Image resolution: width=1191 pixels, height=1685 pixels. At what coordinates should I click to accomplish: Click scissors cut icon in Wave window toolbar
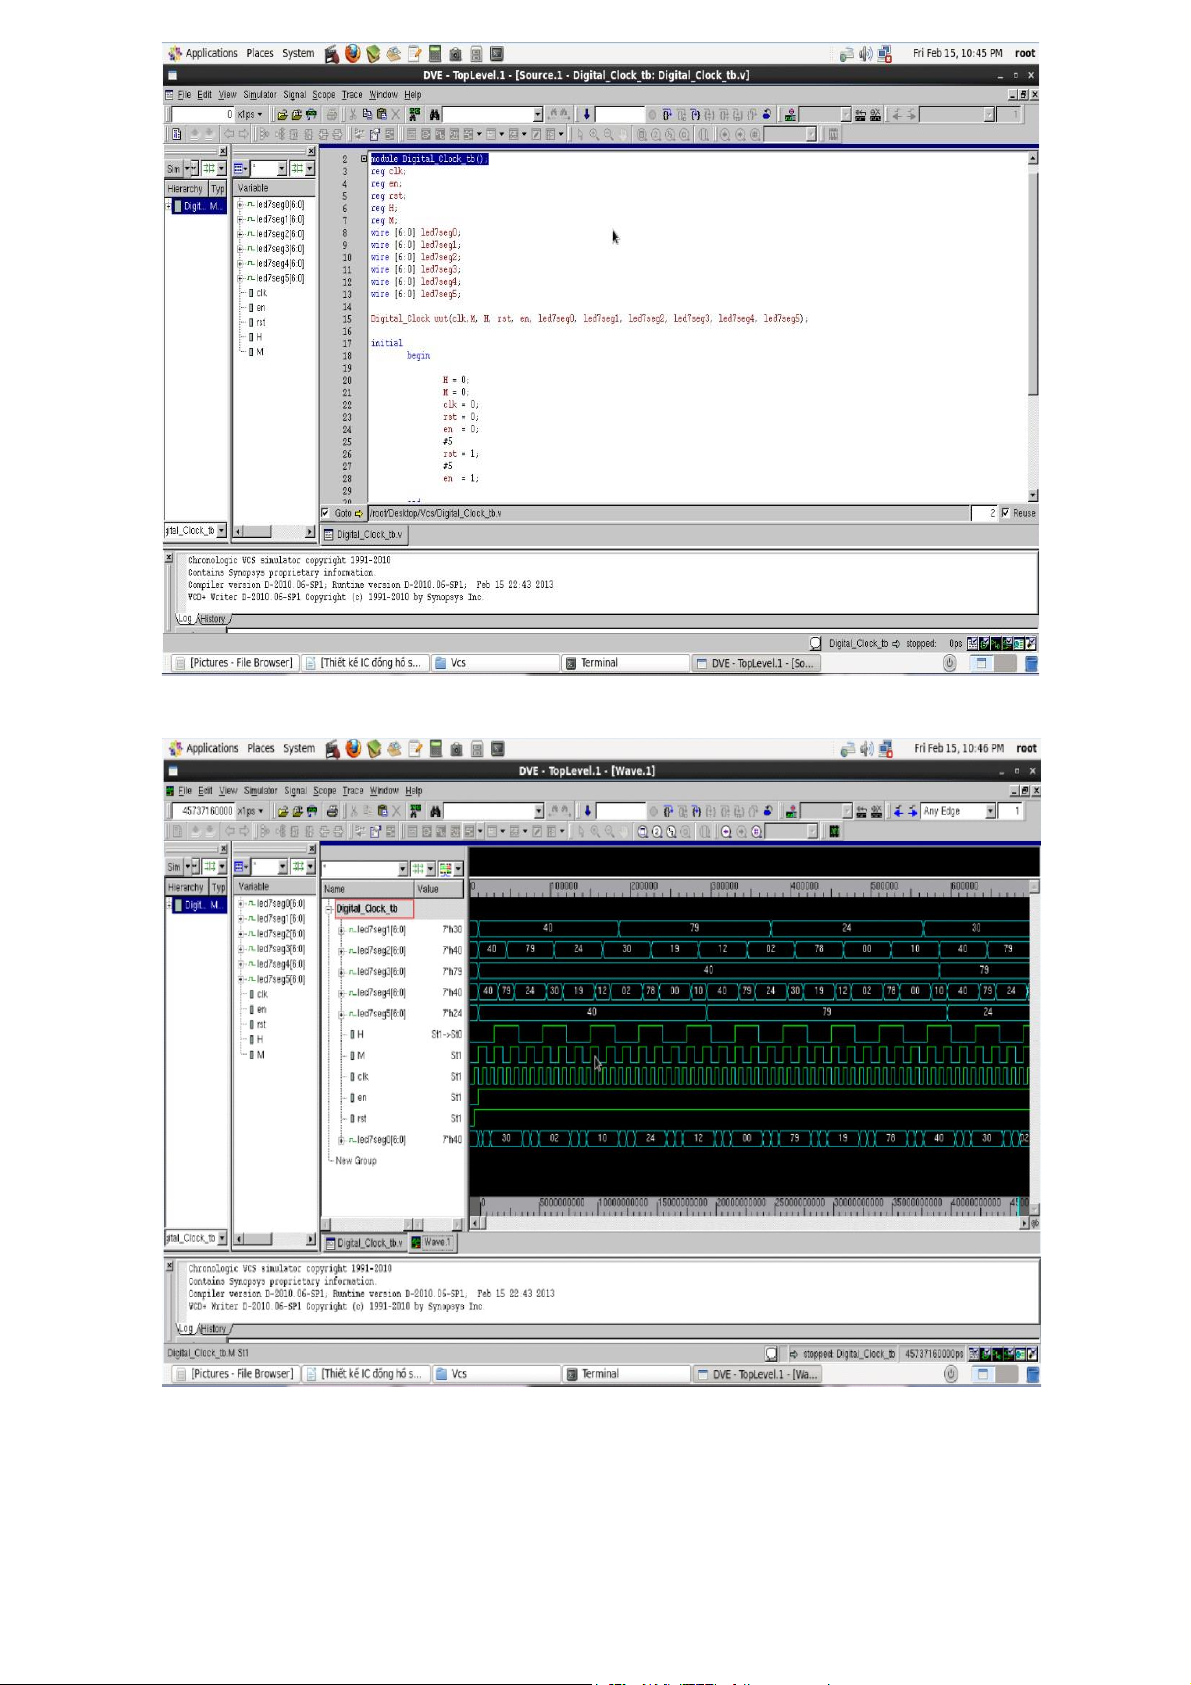point(352,812)
